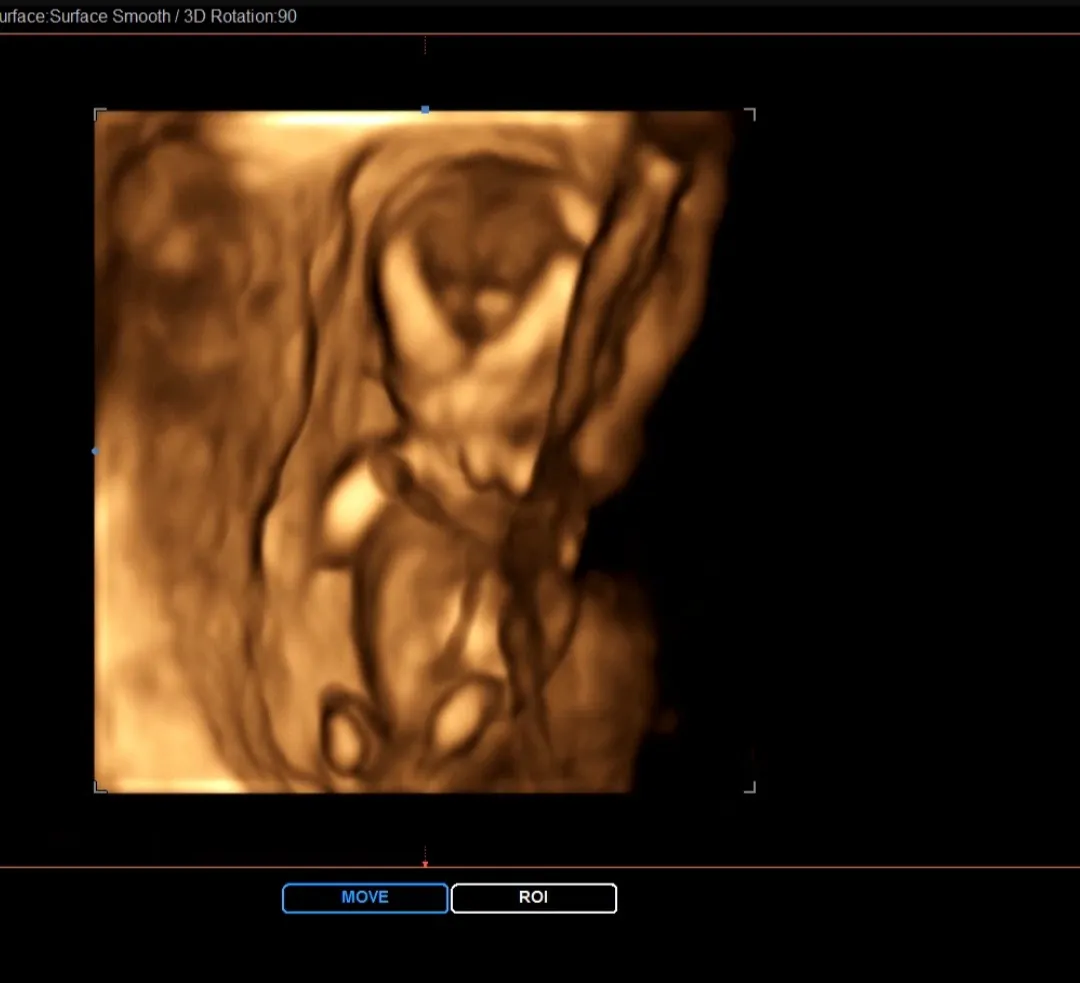This screenshot has width=1080, height=983.
Task: Click the top-right ROI corner bracket
Action: 750,114
